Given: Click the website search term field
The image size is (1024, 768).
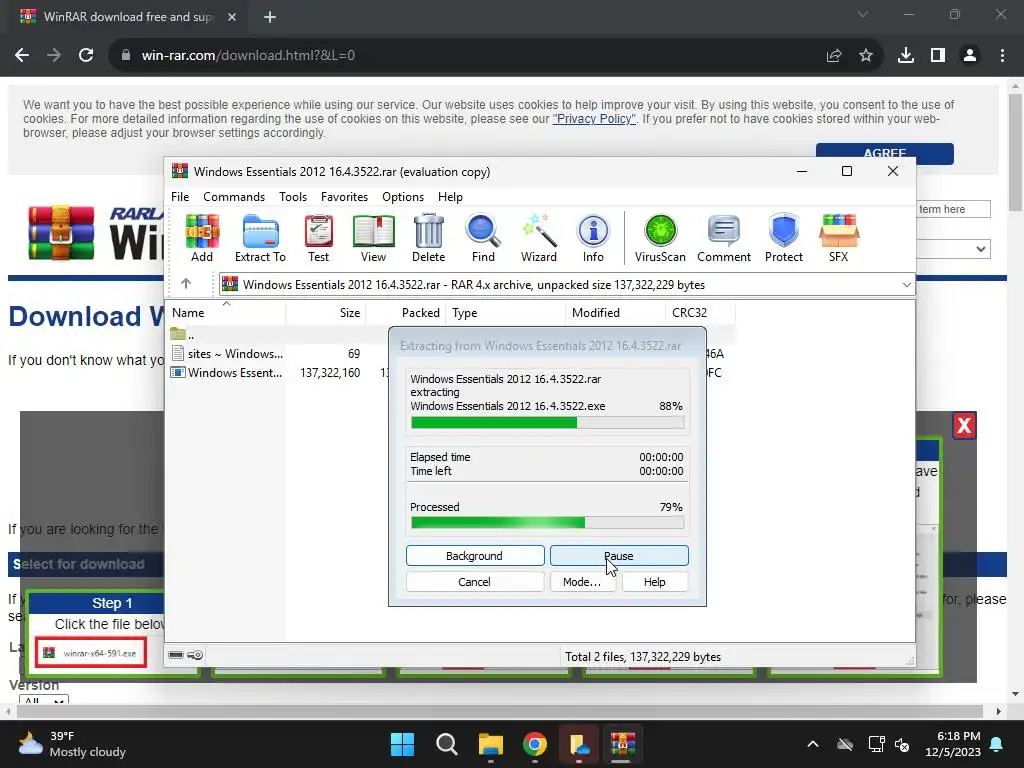Looking at the screenshot, I should coord(953,209).
